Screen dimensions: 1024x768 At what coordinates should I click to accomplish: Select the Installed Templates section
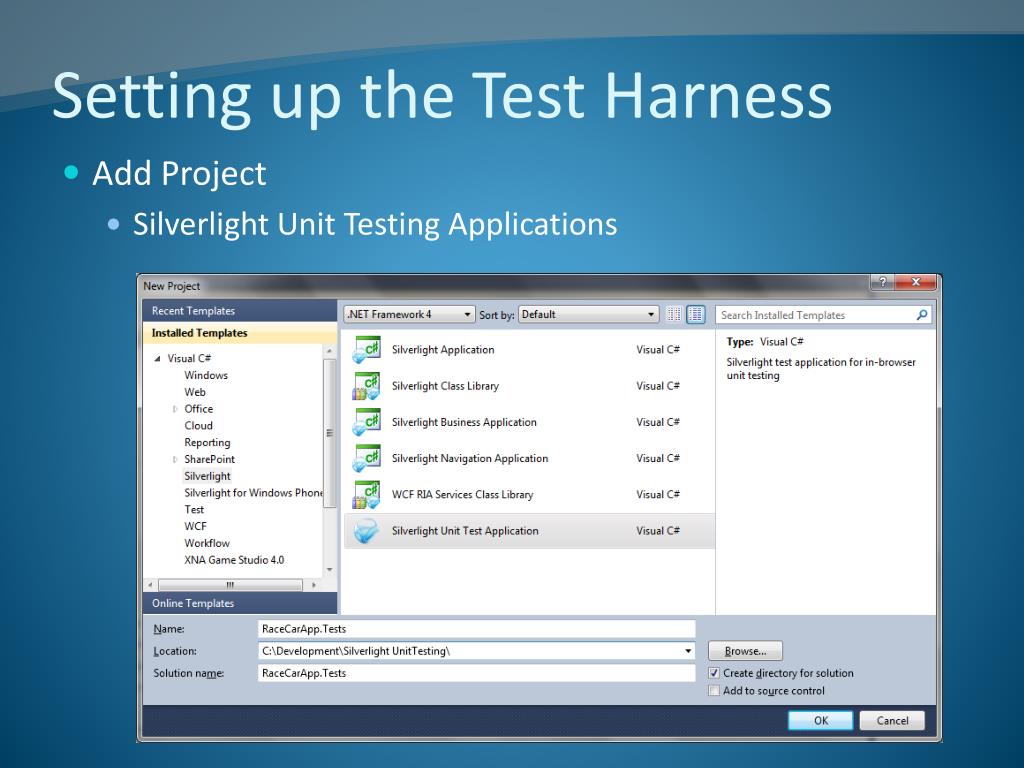click(x=240, y=333)
